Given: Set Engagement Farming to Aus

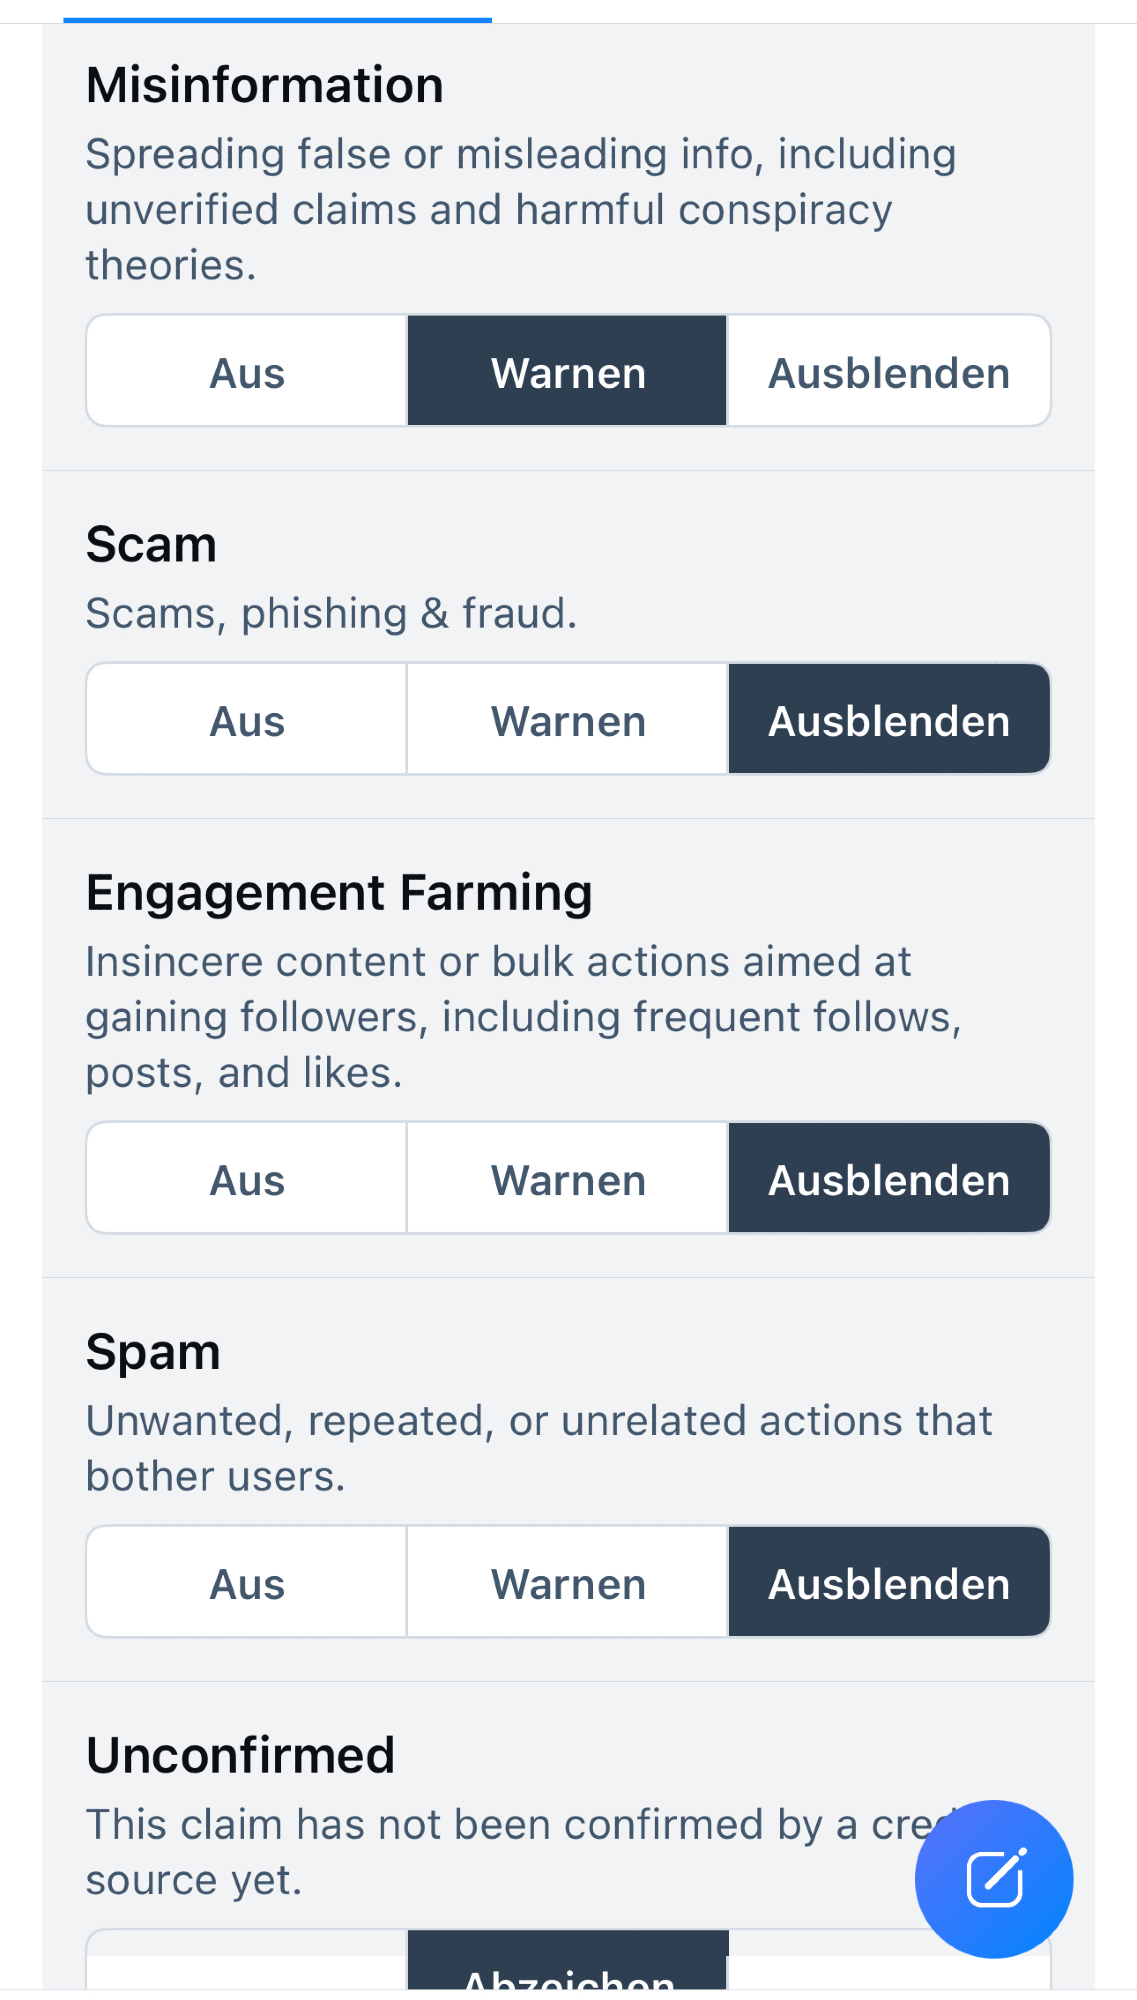Looking at the screenshot, I should click(247, 1179).
